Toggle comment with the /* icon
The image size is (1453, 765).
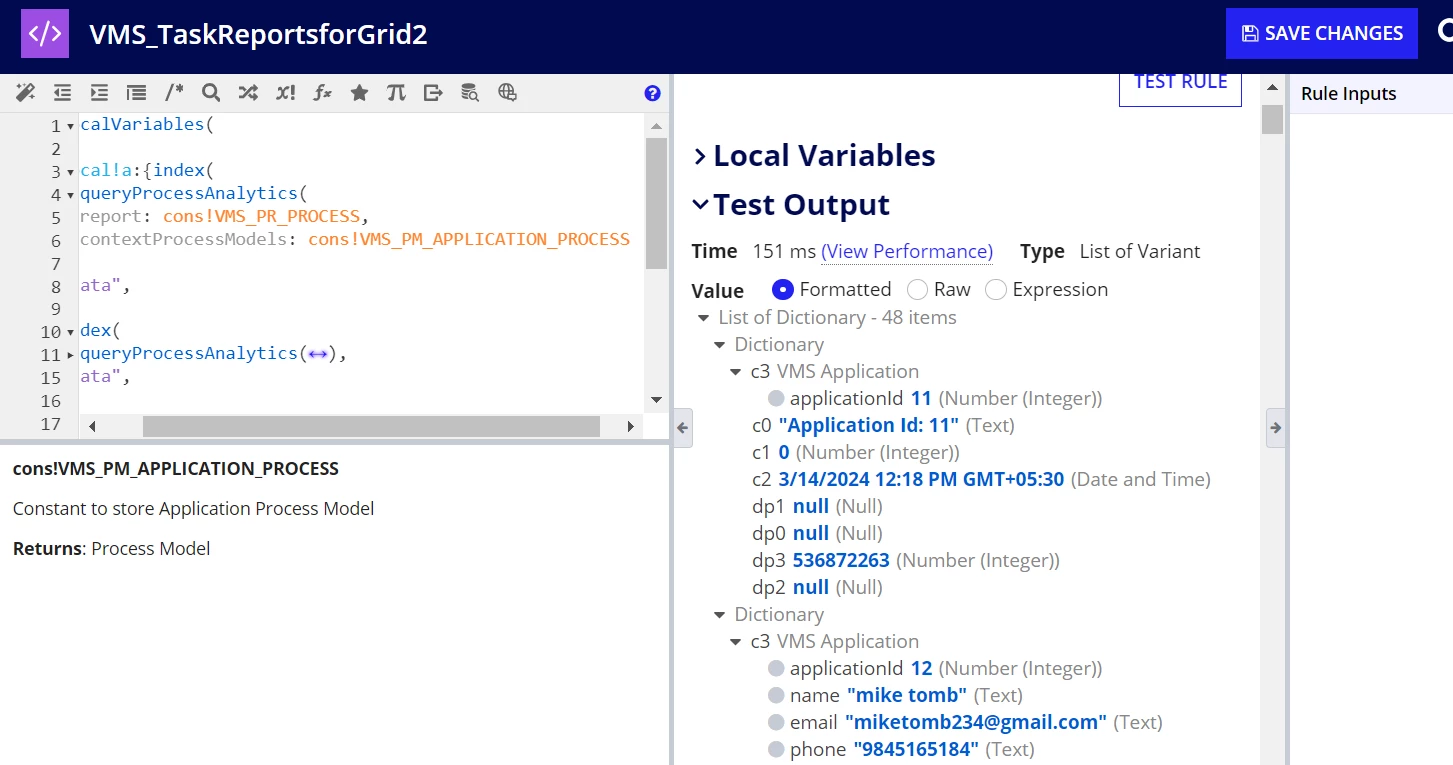174,93
